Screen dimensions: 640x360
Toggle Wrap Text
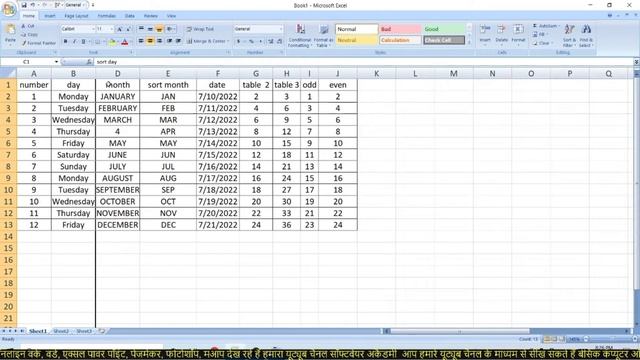[x=200, y=29]
